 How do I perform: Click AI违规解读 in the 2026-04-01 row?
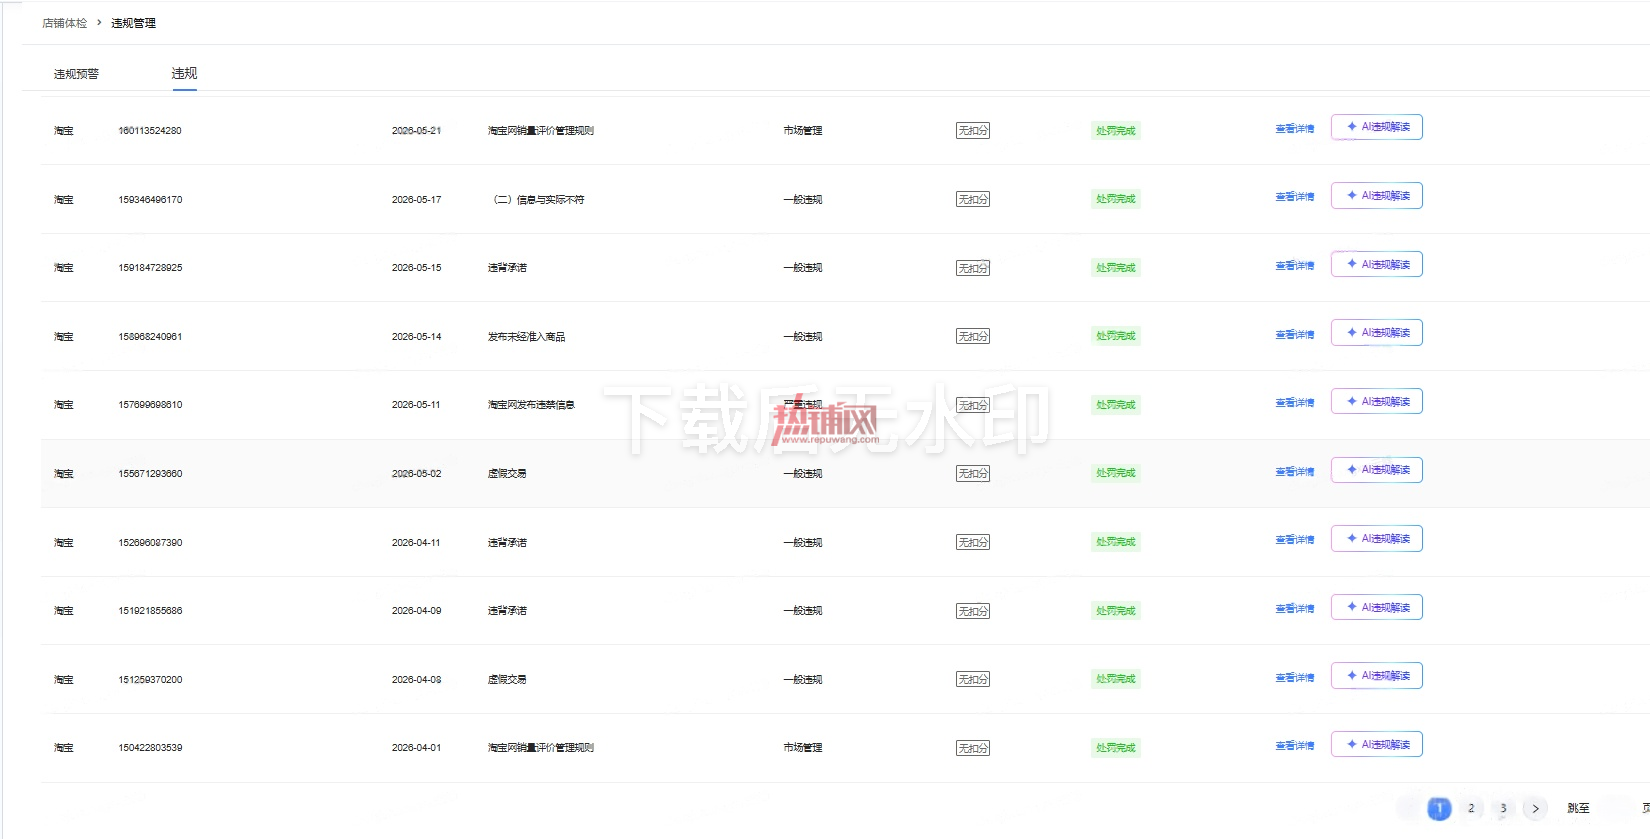point(1376,744)
